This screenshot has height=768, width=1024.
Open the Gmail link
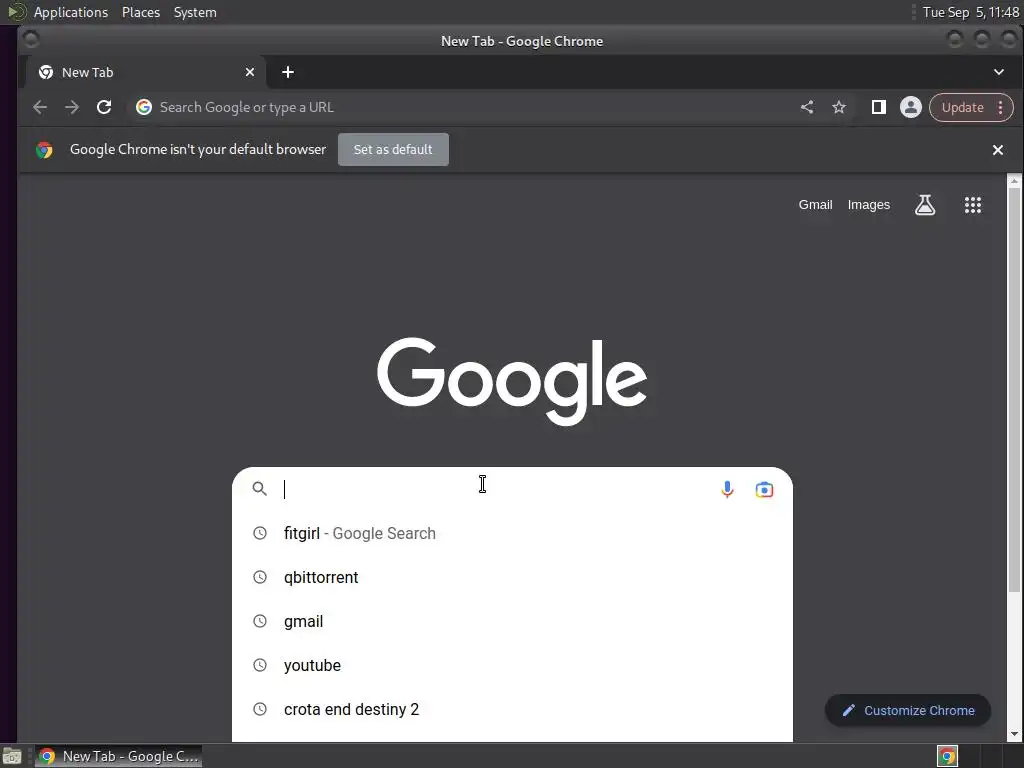(815, 205)
